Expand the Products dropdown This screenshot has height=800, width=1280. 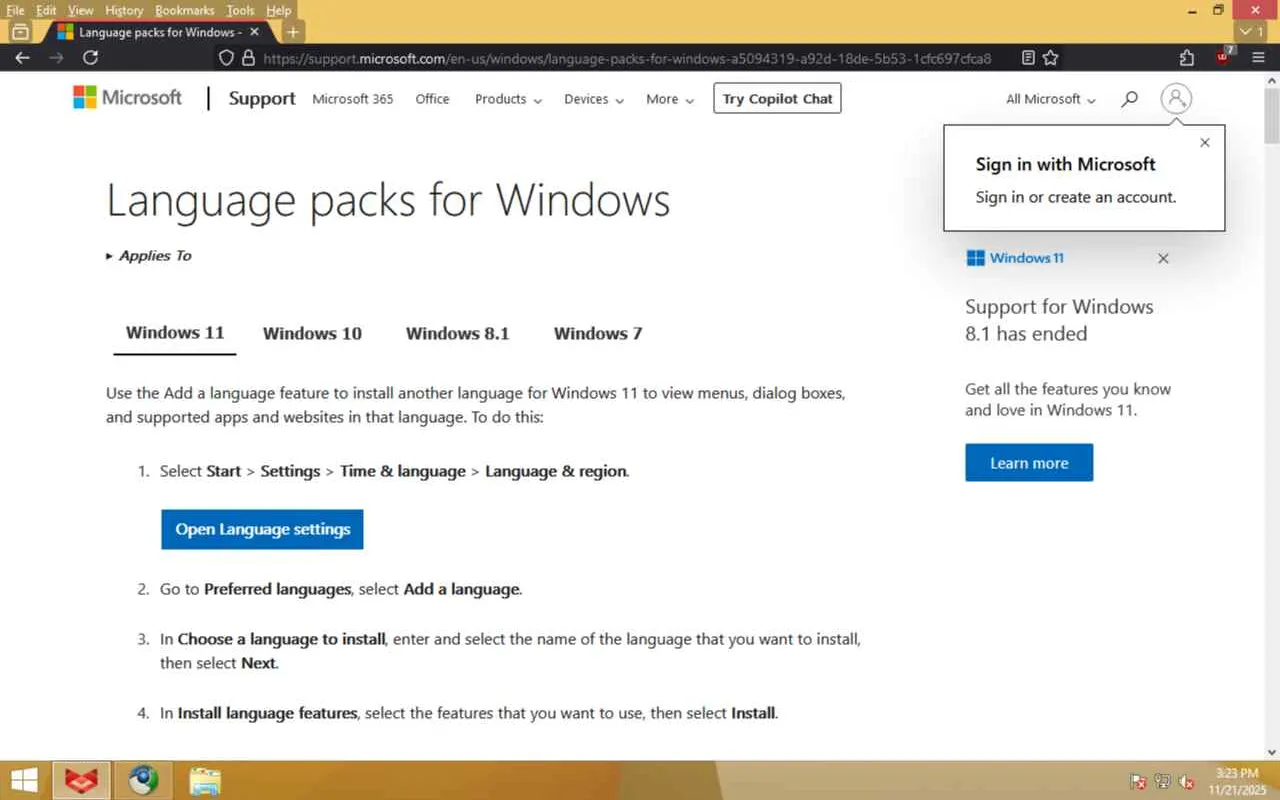point(508,99)
